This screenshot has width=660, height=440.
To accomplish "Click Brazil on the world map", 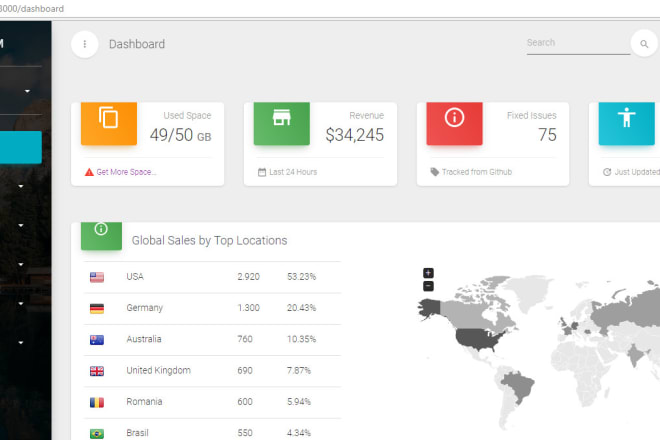I will click(x=519, y=385).
